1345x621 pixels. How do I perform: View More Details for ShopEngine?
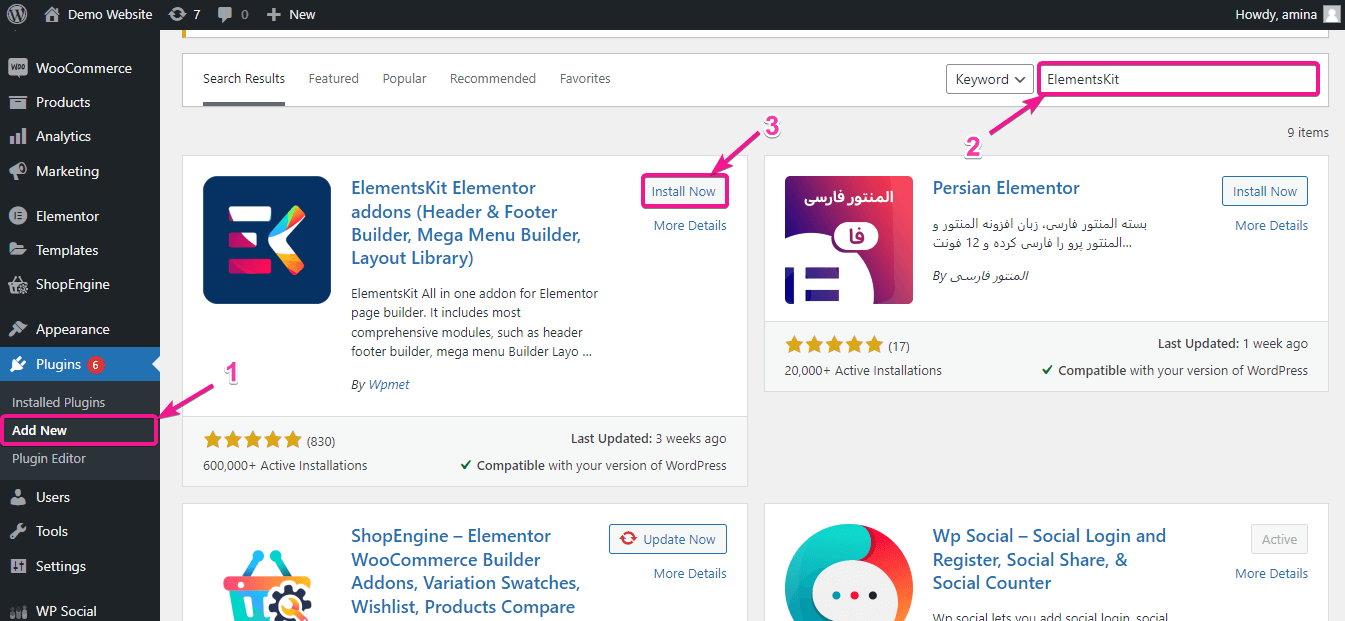(690, 573)
